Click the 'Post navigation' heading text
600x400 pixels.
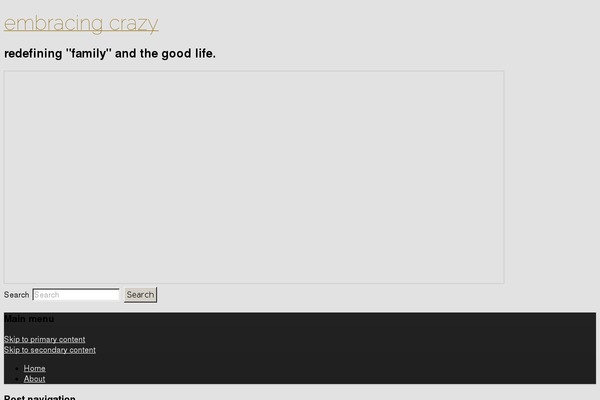pos(40,397)
